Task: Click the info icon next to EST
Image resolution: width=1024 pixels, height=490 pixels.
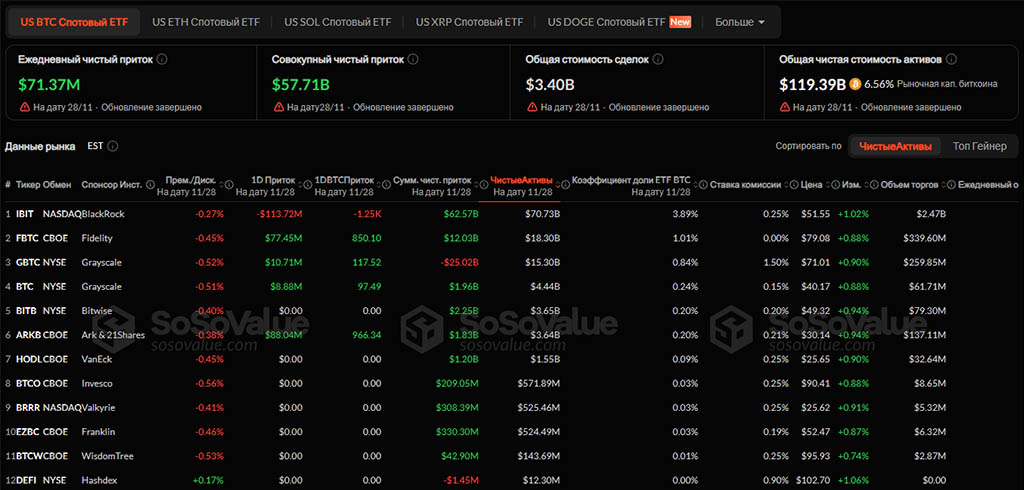Action: point(113,146)
